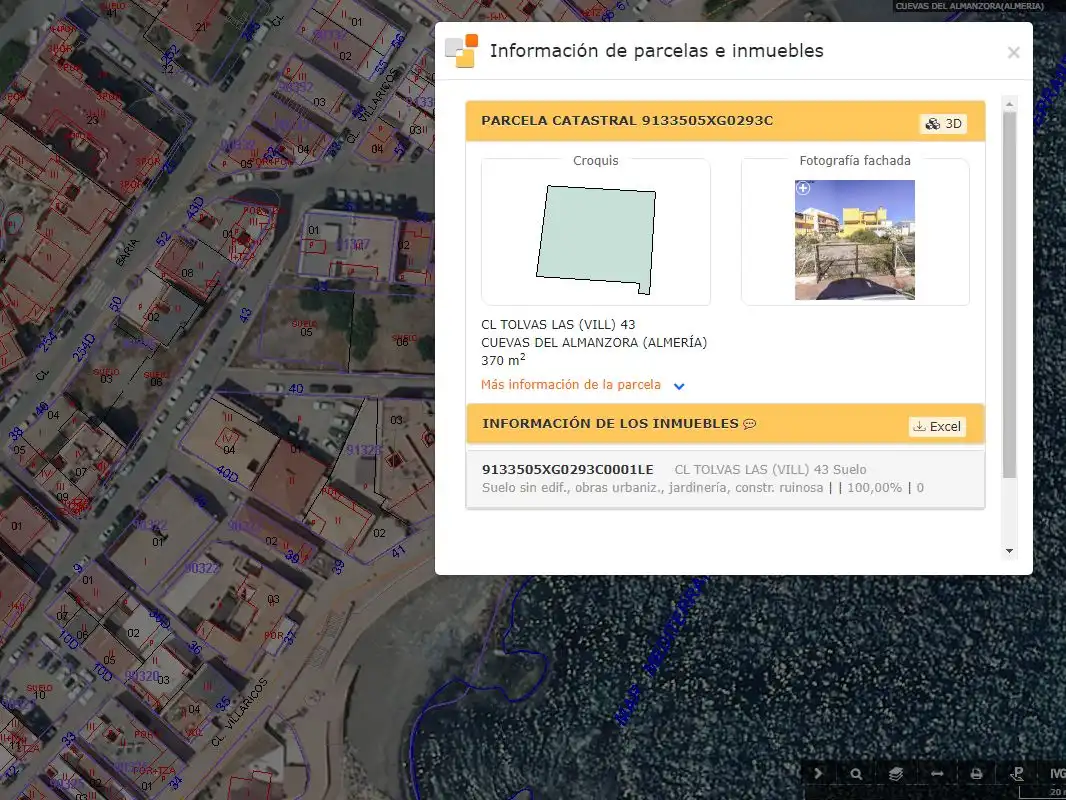This screenshot has width=1066, height=800.
Task: Select the measure distance tool
Action: (937, 773)
